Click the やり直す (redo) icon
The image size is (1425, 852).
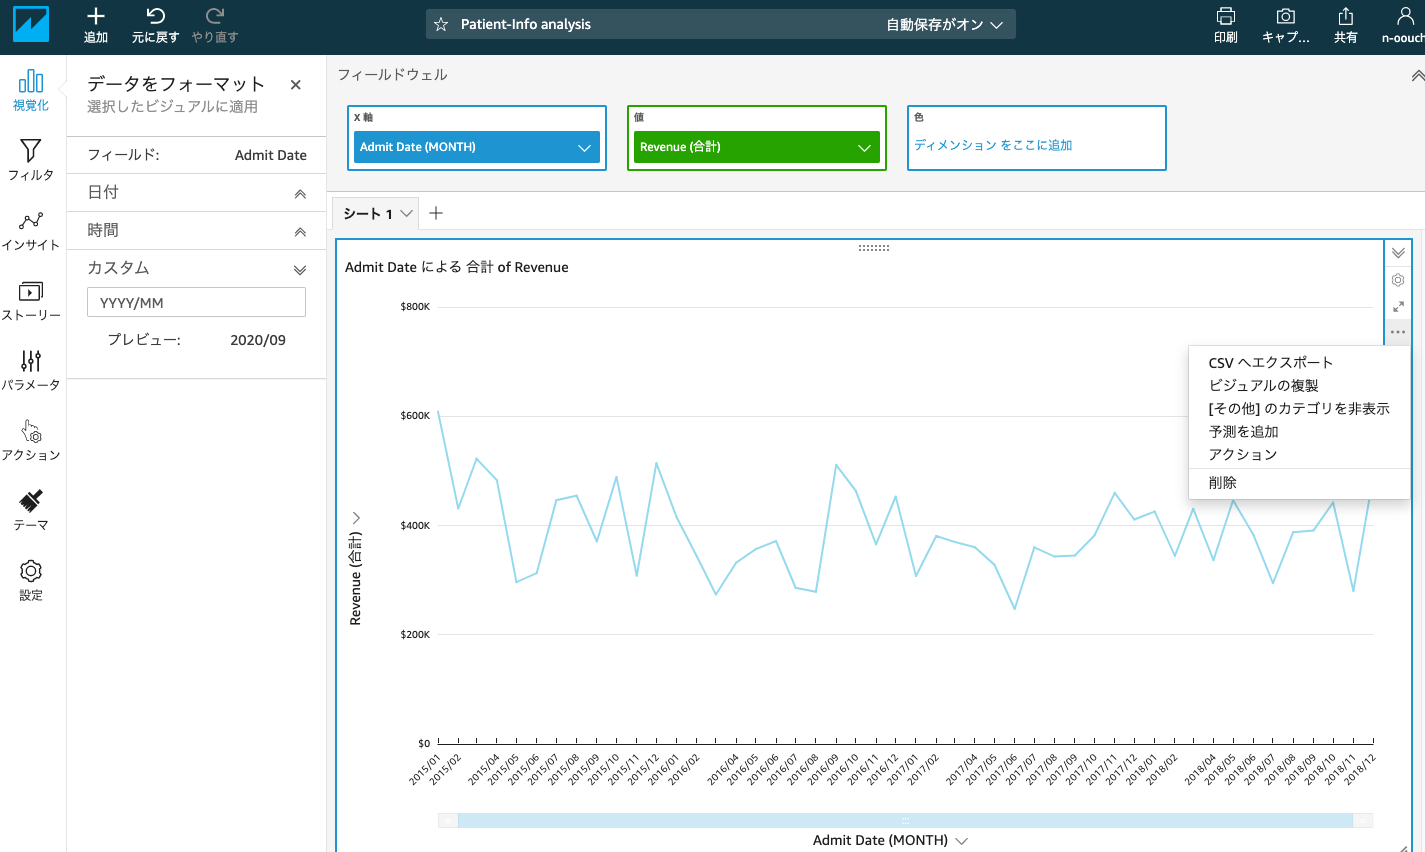pyautogui.click(x=215, y=16)
